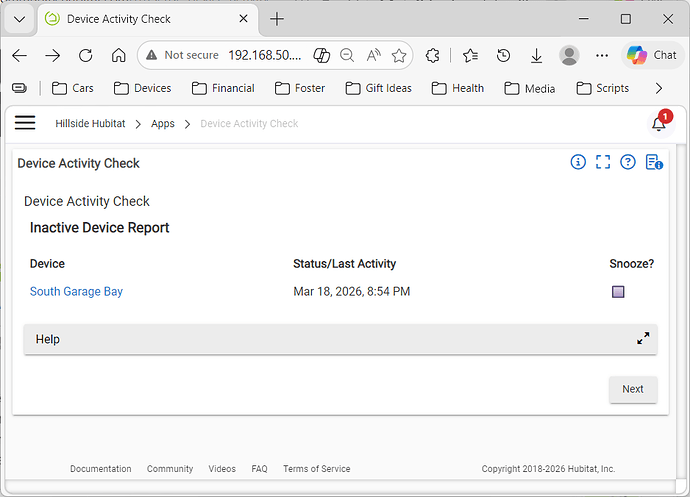Click the Read aloud icon
The image size is (690, 497).
tap(373, 55)
